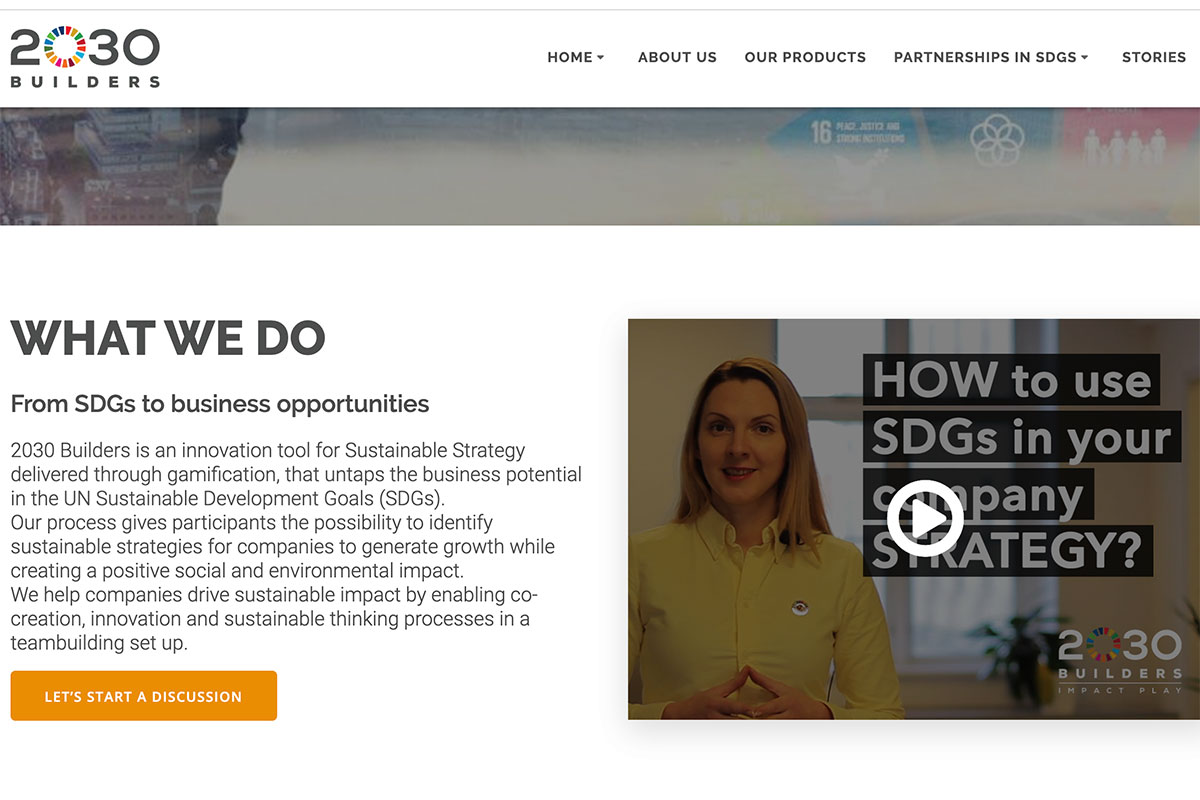Expand the HOME dropdown caret
Screen dimensions: 1200x800
click(x=601, y=58)
